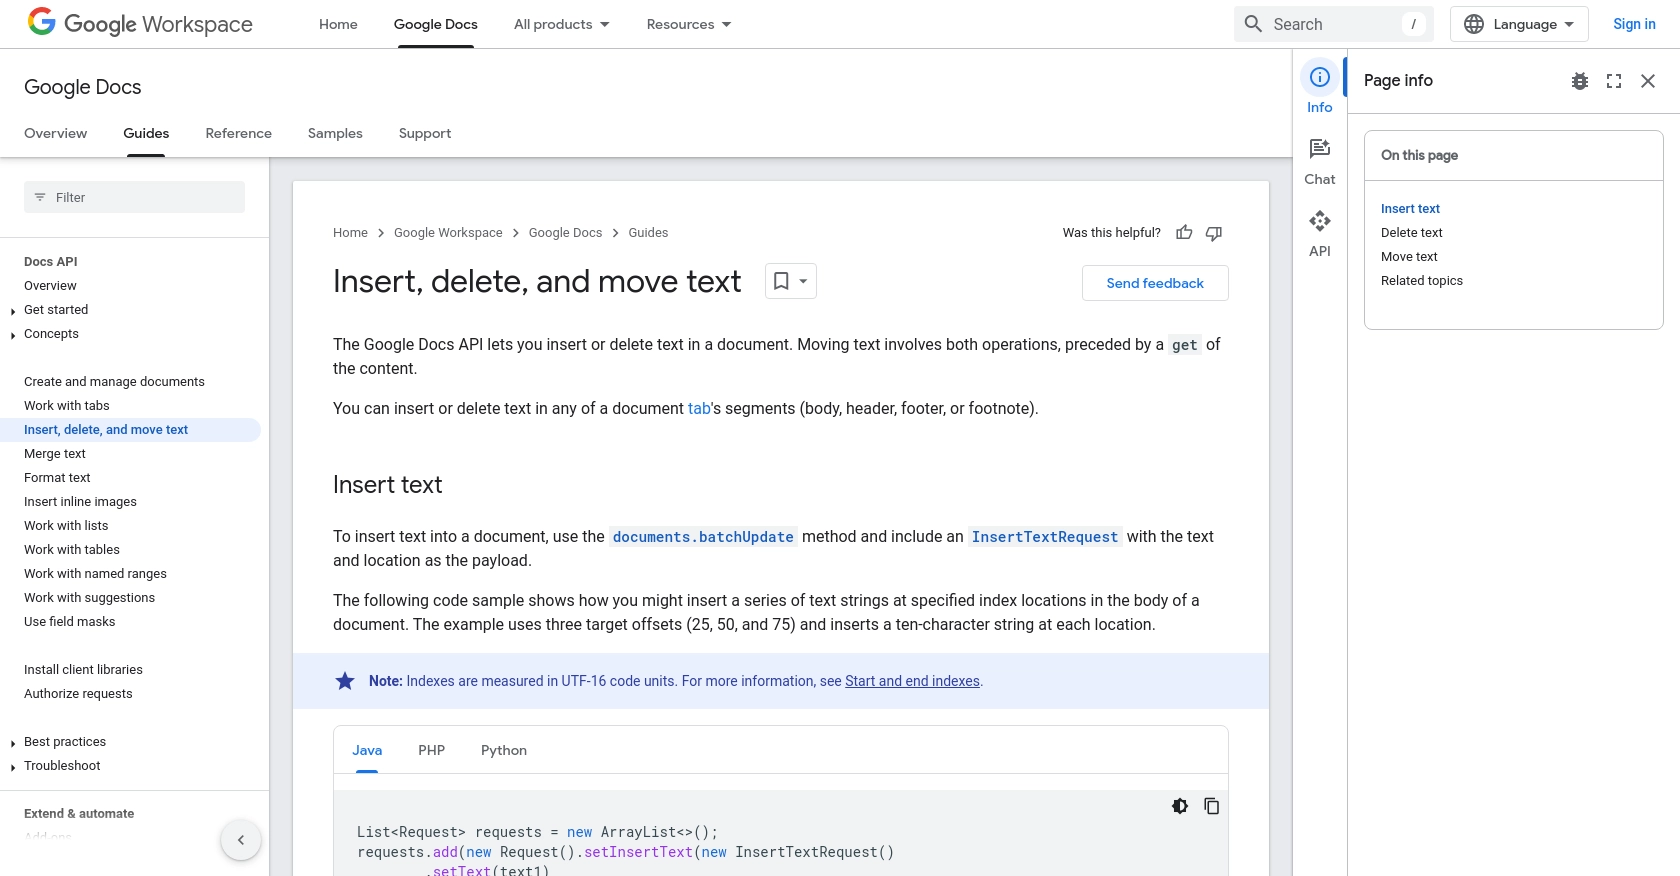Open Create and manage documents guide
The width and height of the screenshot is (1680, 876).
point(114,382)
